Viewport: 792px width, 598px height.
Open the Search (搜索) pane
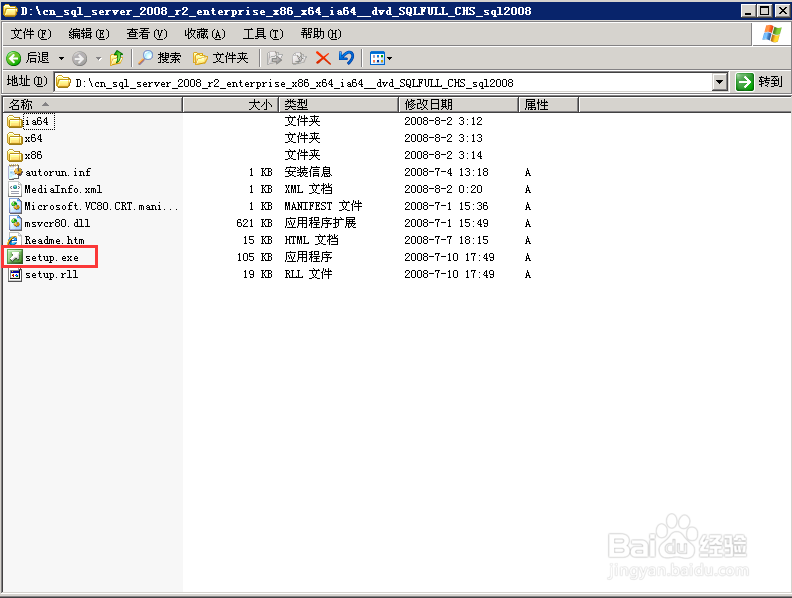click(x=160, y=58)
